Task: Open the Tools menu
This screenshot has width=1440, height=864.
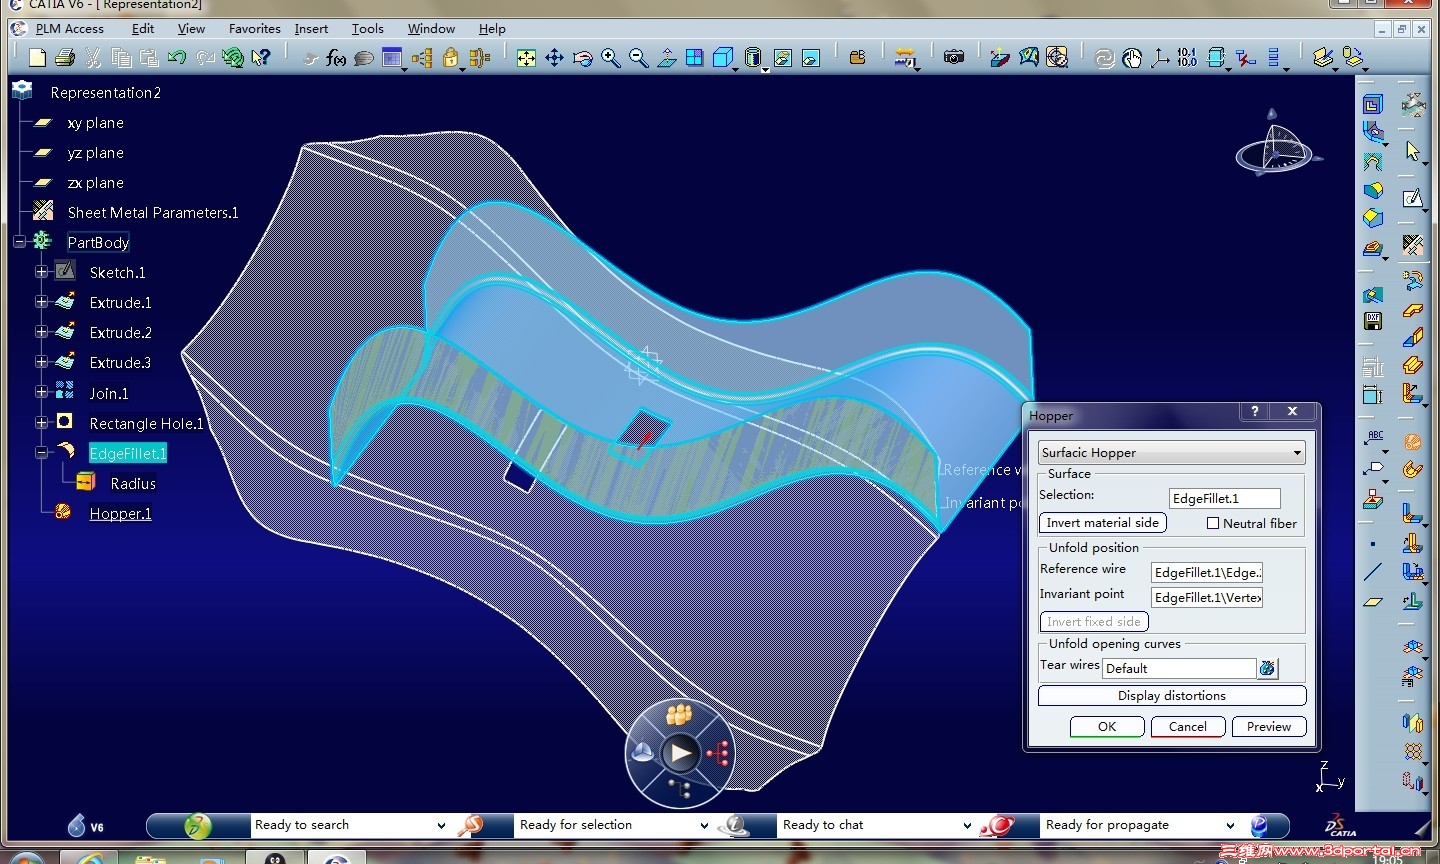Action: pyautogui.click(x=367, y=29)
